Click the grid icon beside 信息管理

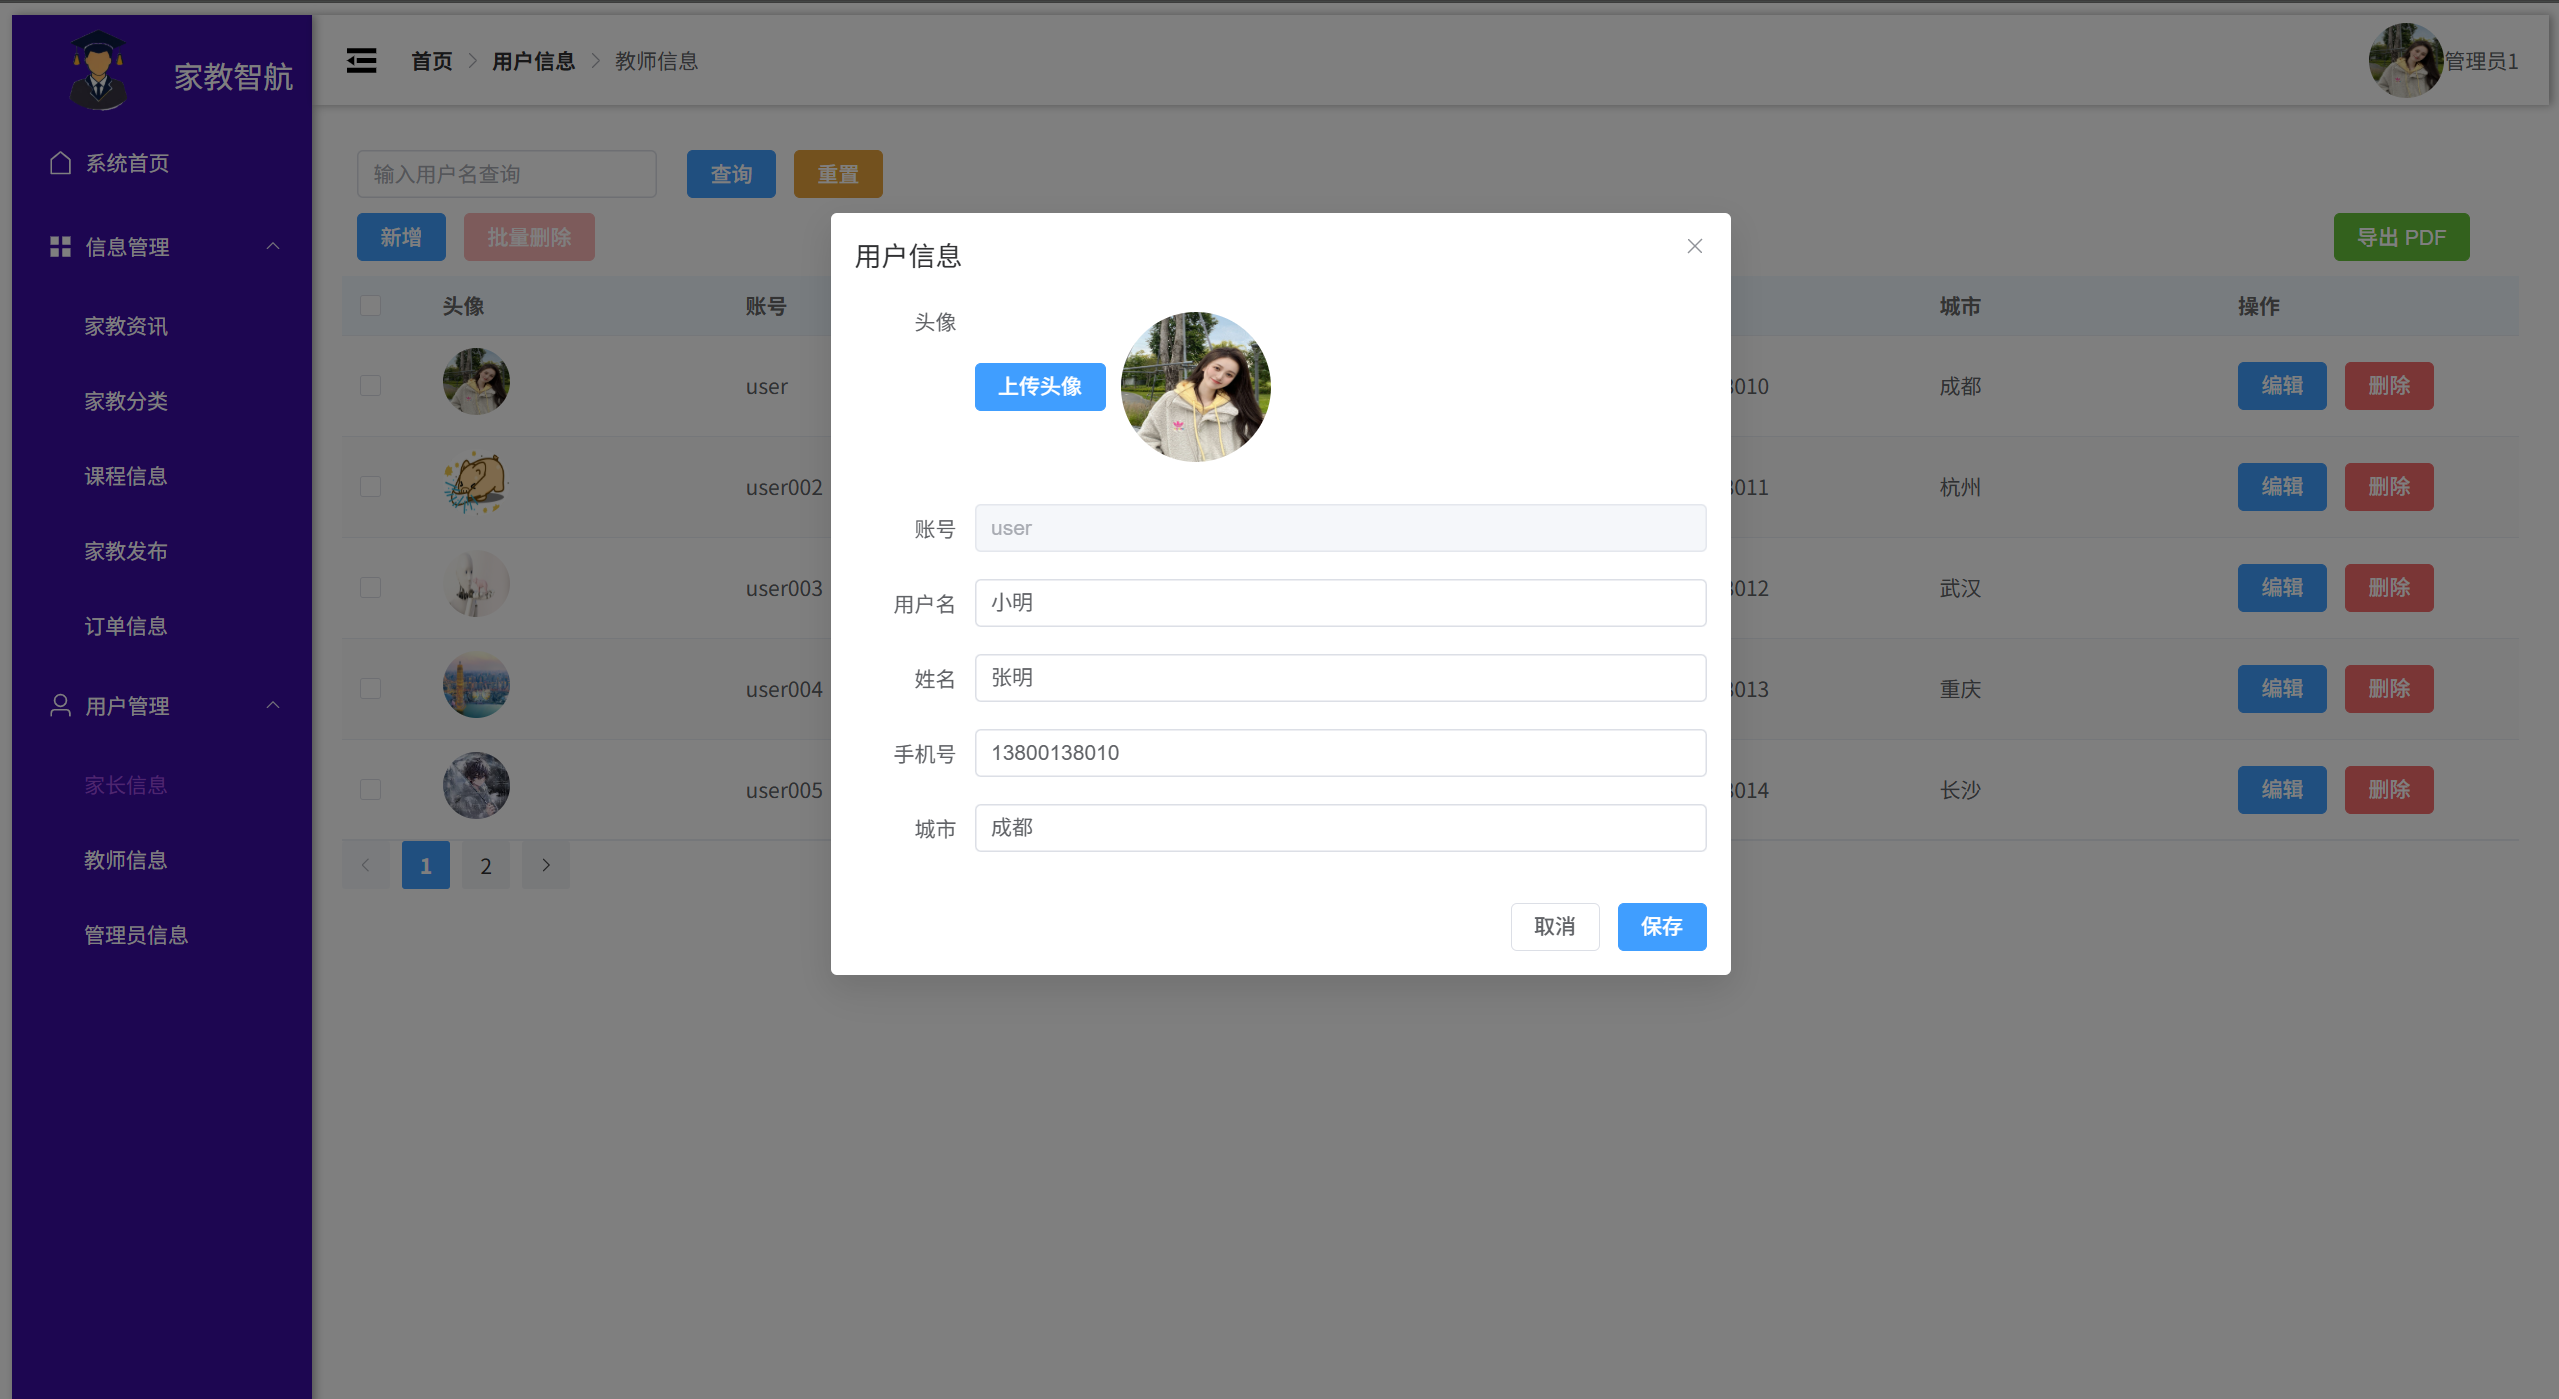click(x=60, y=247)
